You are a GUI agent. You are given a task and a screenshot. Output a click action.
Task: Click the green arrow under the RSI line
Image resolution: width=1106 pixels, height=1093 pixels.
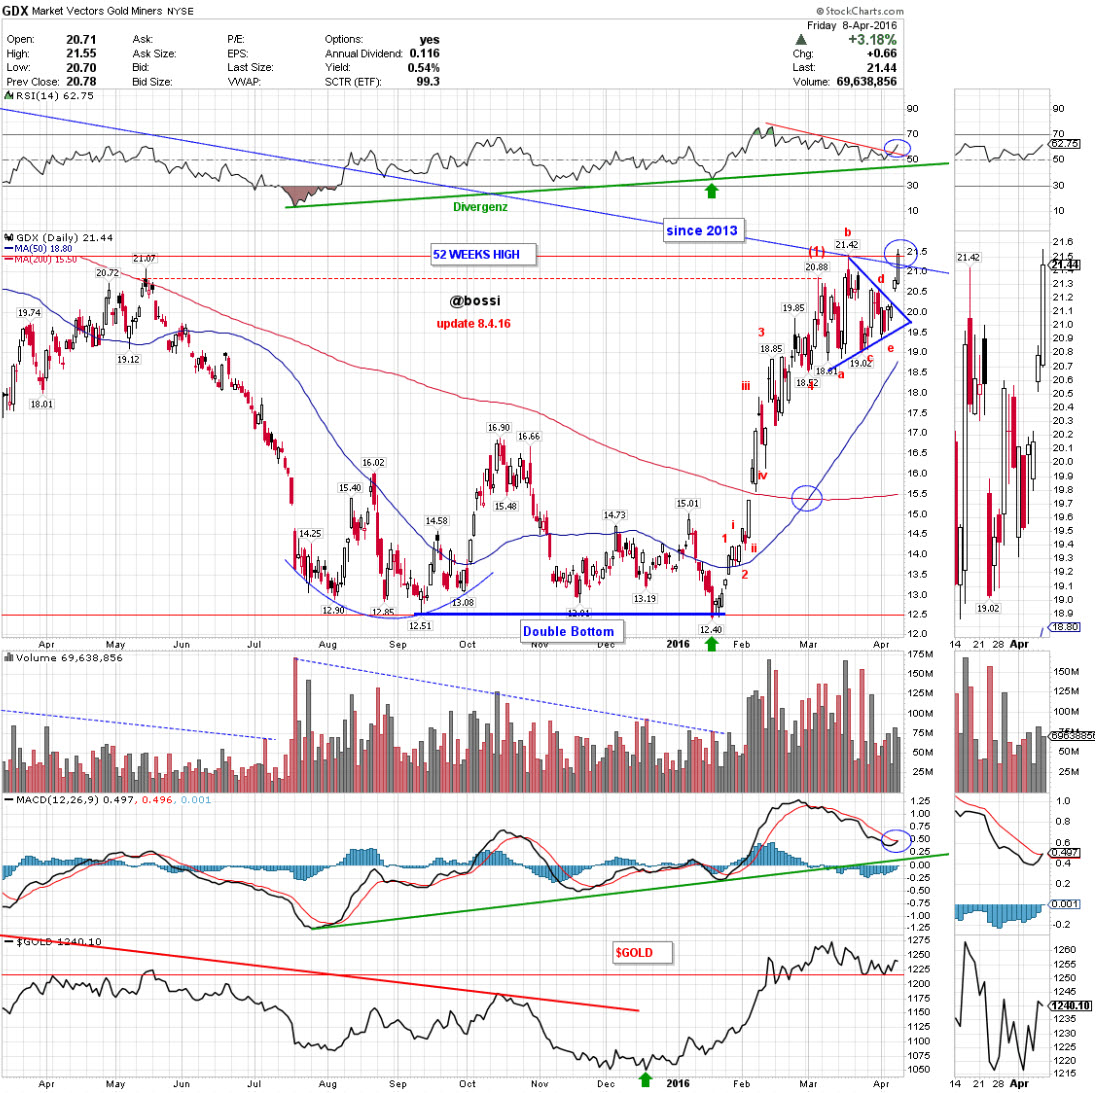click(712, 190)
